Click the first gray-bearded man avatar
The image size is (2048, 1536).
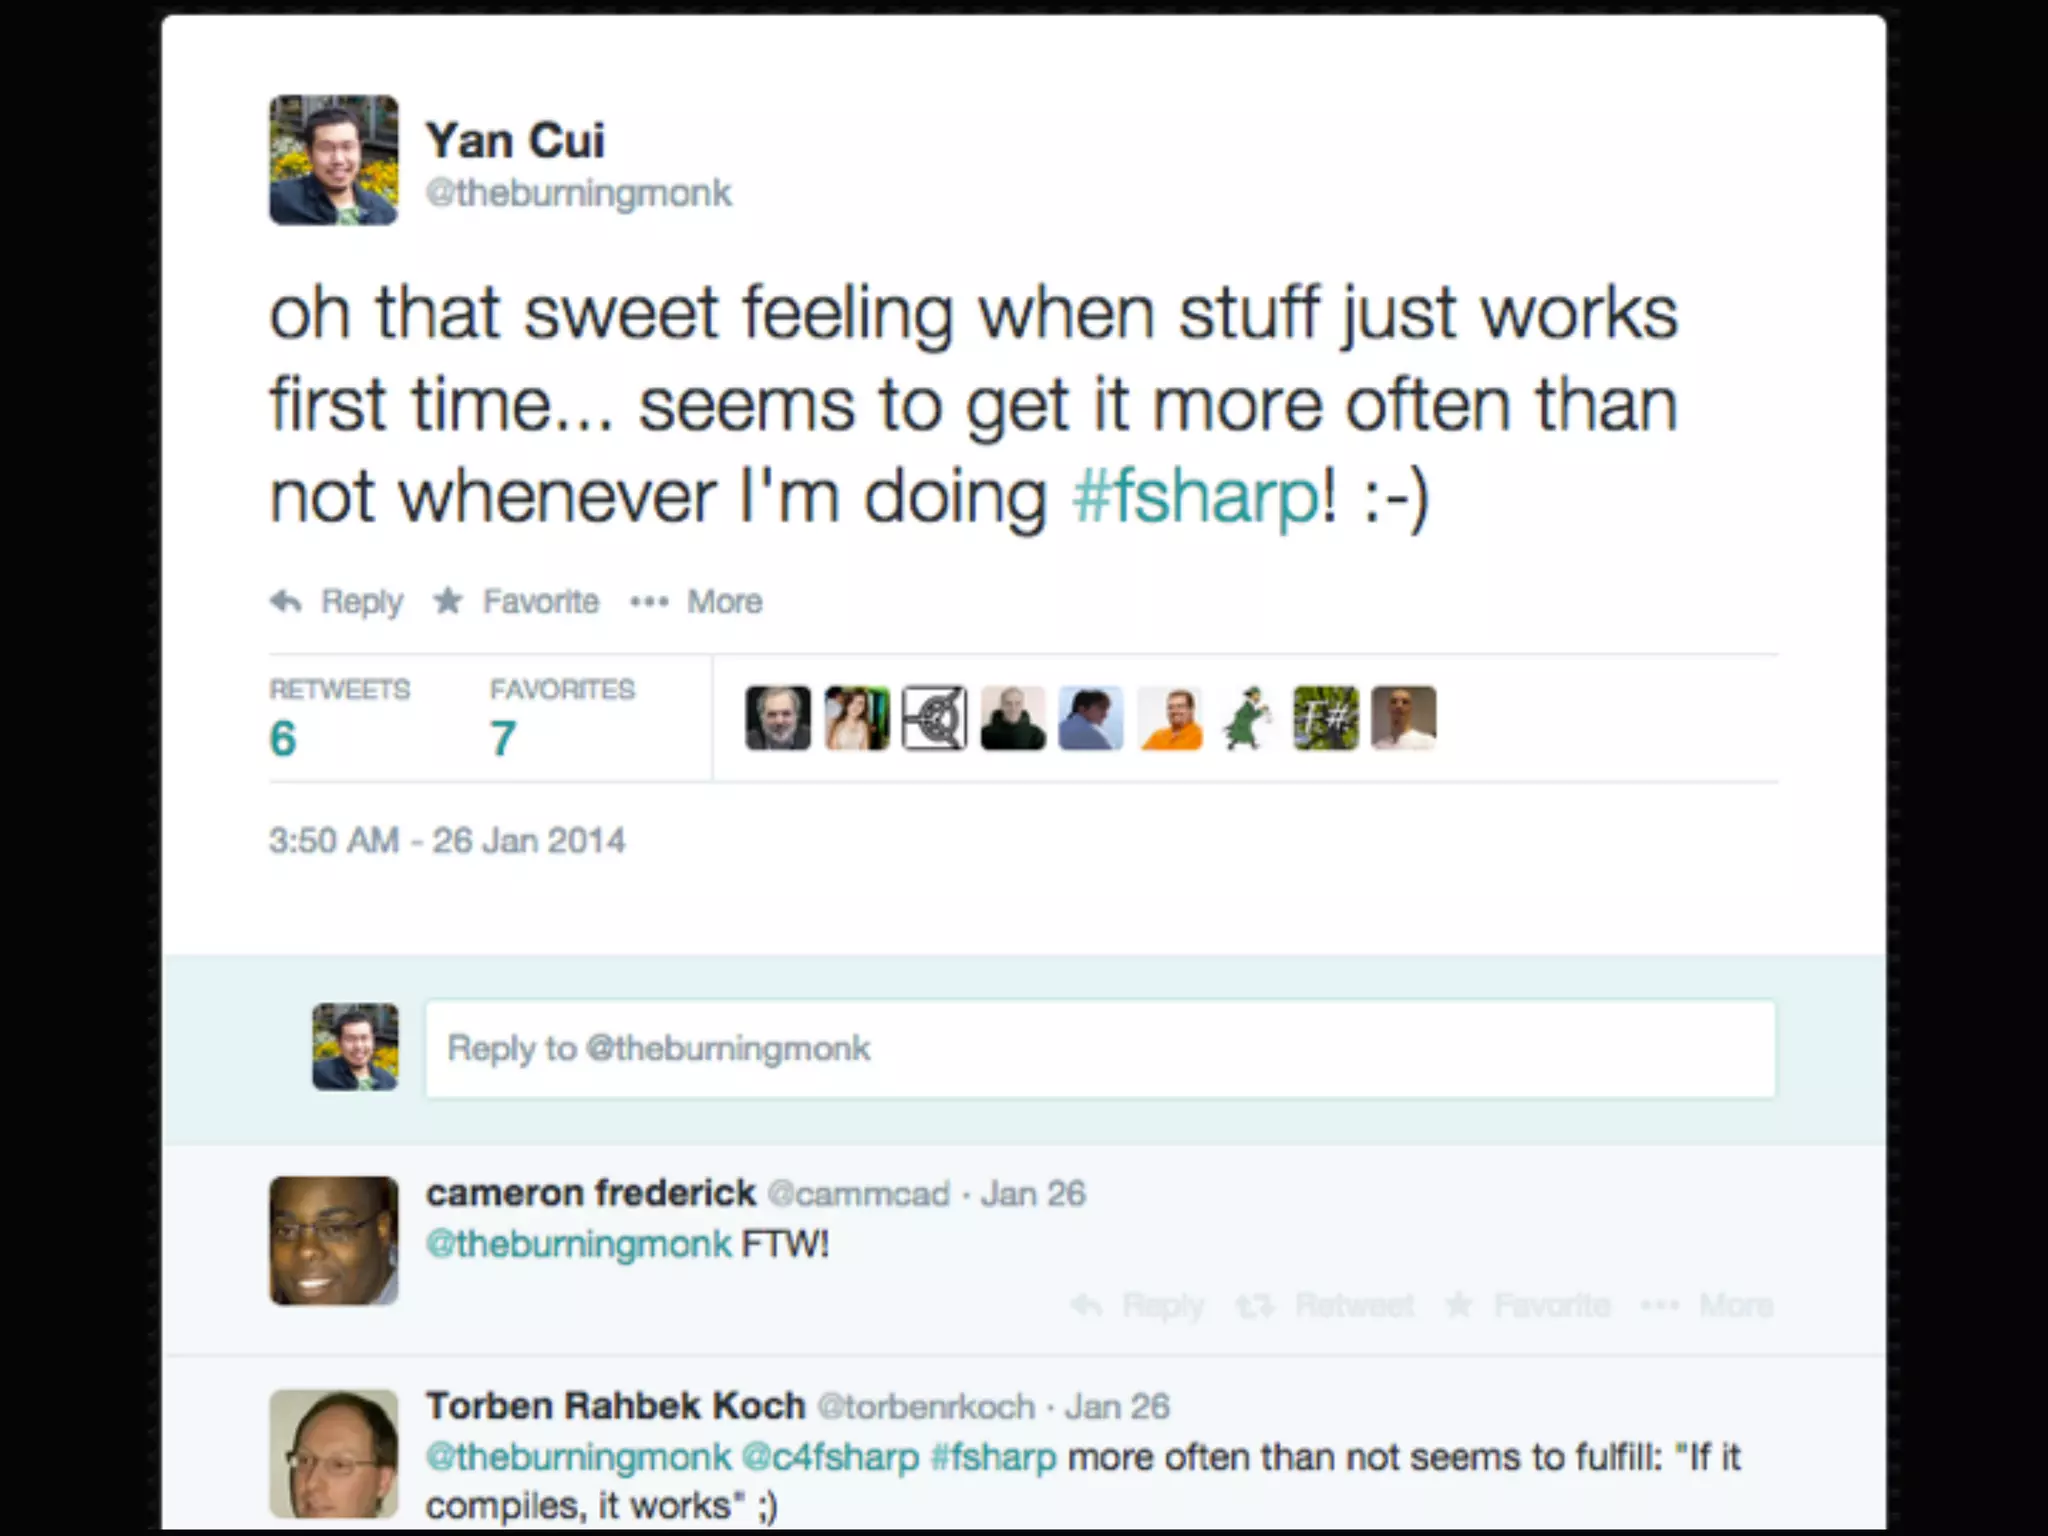(778, 718)
